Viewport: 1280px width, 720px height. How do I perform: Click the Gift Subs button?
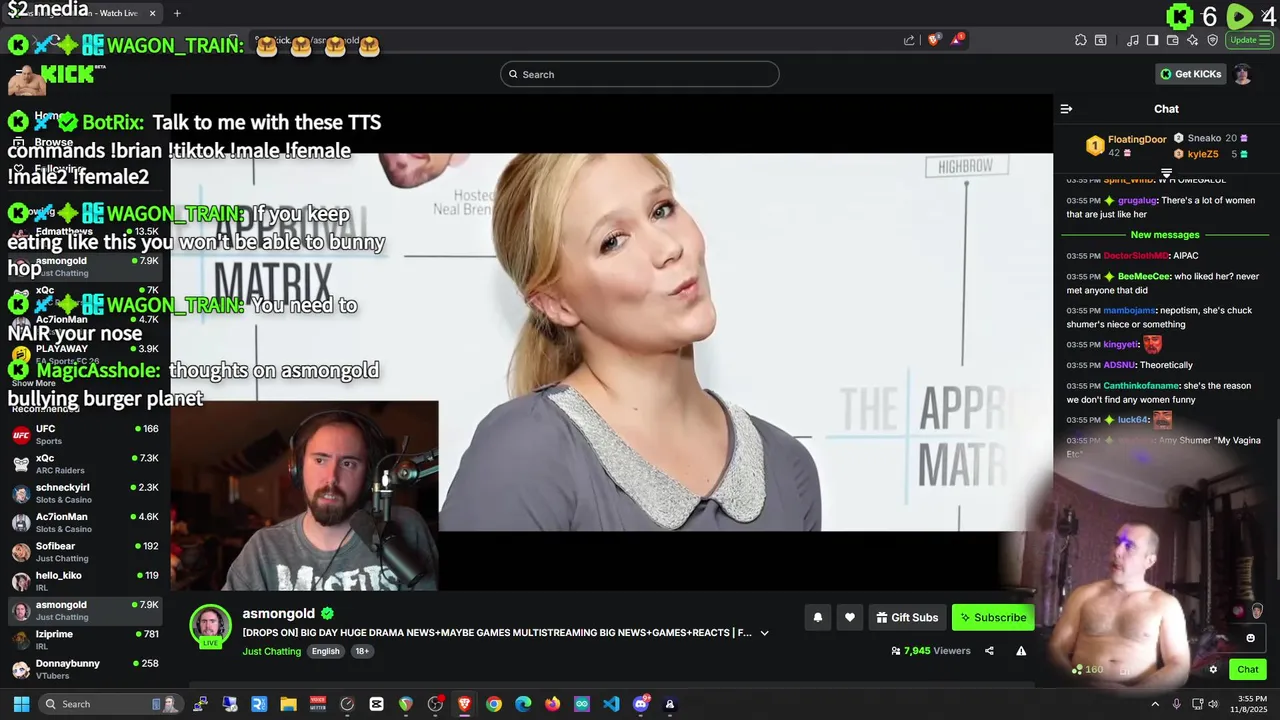(907, 618)
